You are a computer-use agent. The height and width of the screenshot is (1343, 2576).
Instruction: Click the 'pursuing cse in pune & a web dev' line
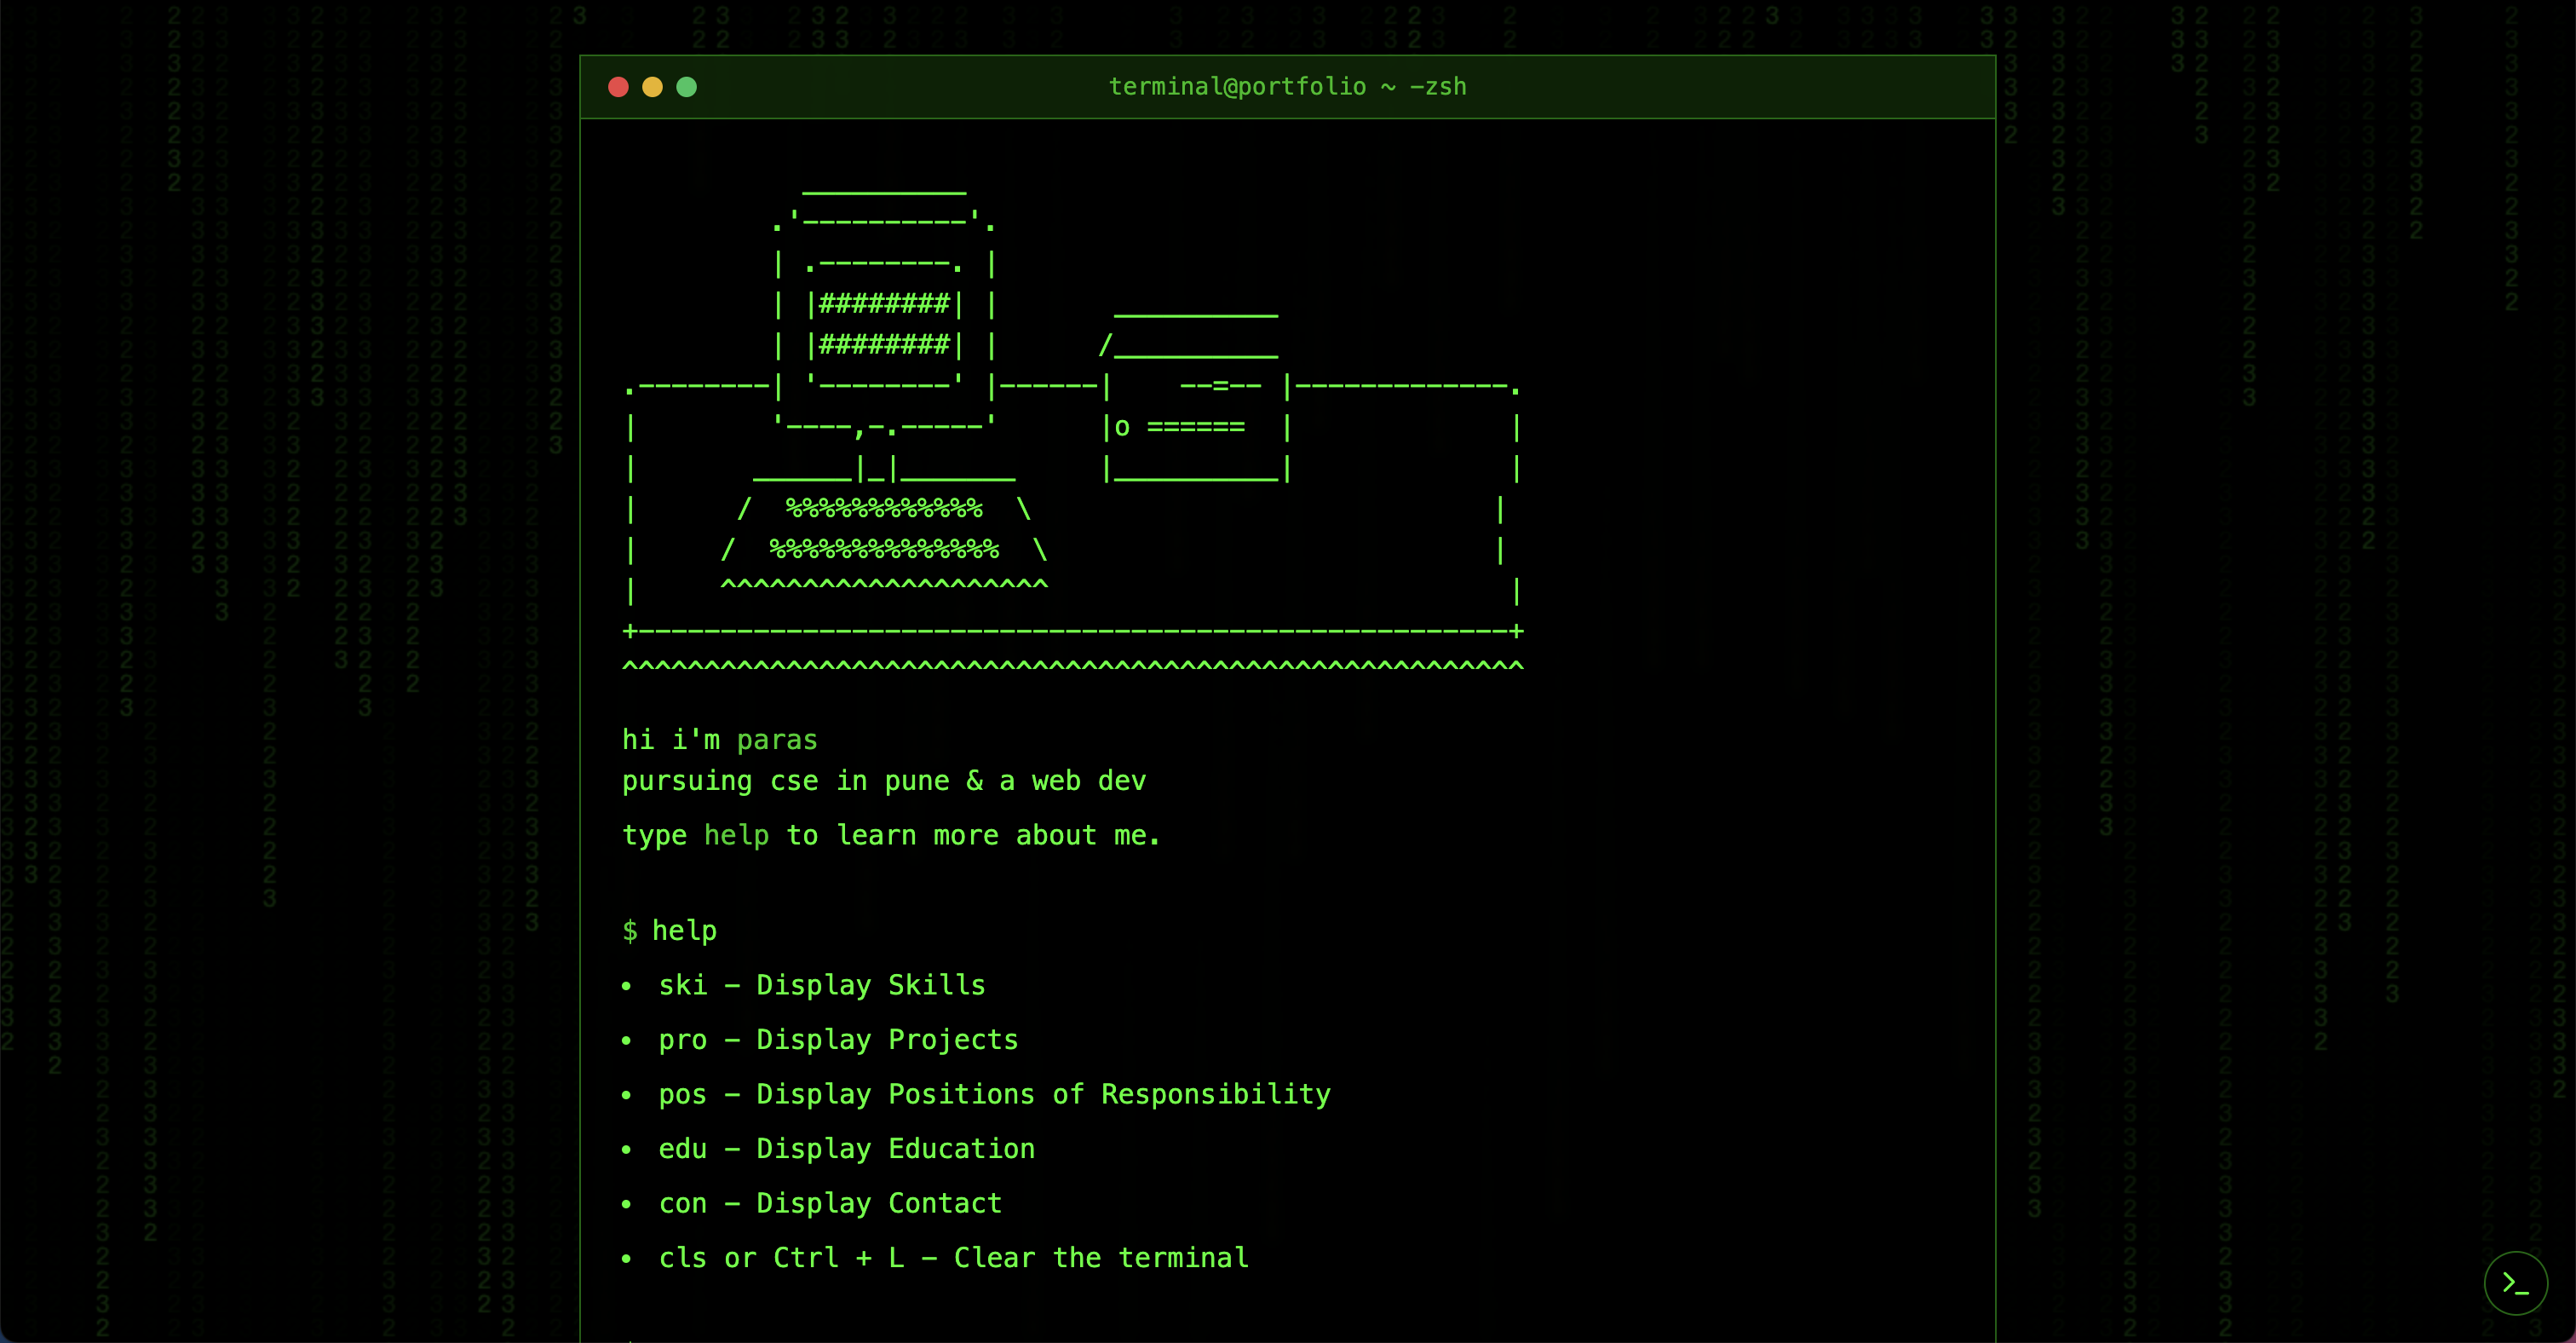coord(884,781)
